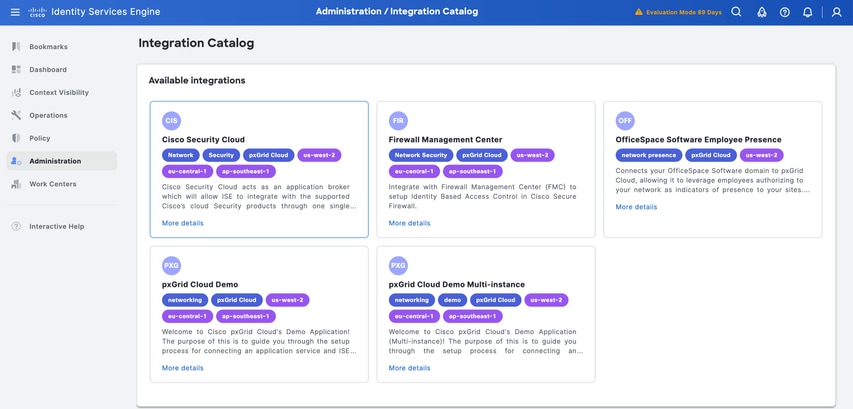Open the notifications bell

click(x=807, y=12)
